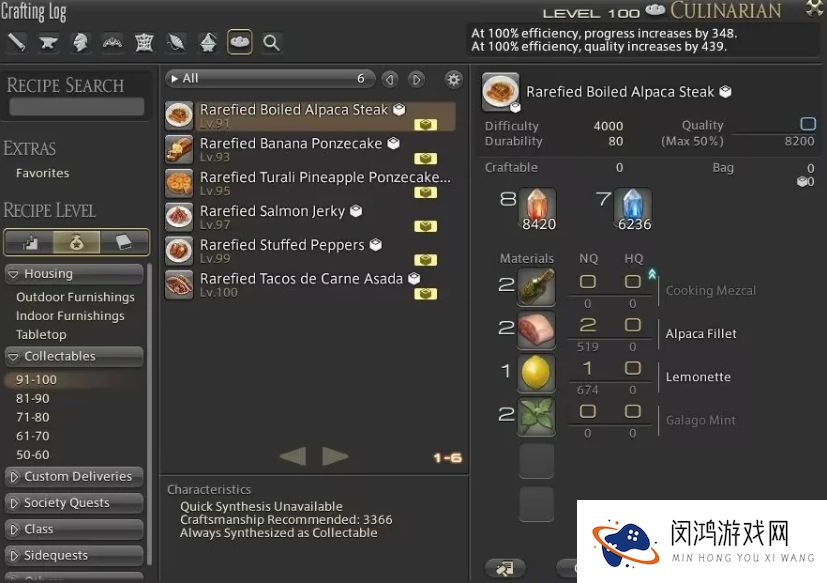
Task: Toggle NQ box for Galago Mint
Action: (x=588, y=412)
